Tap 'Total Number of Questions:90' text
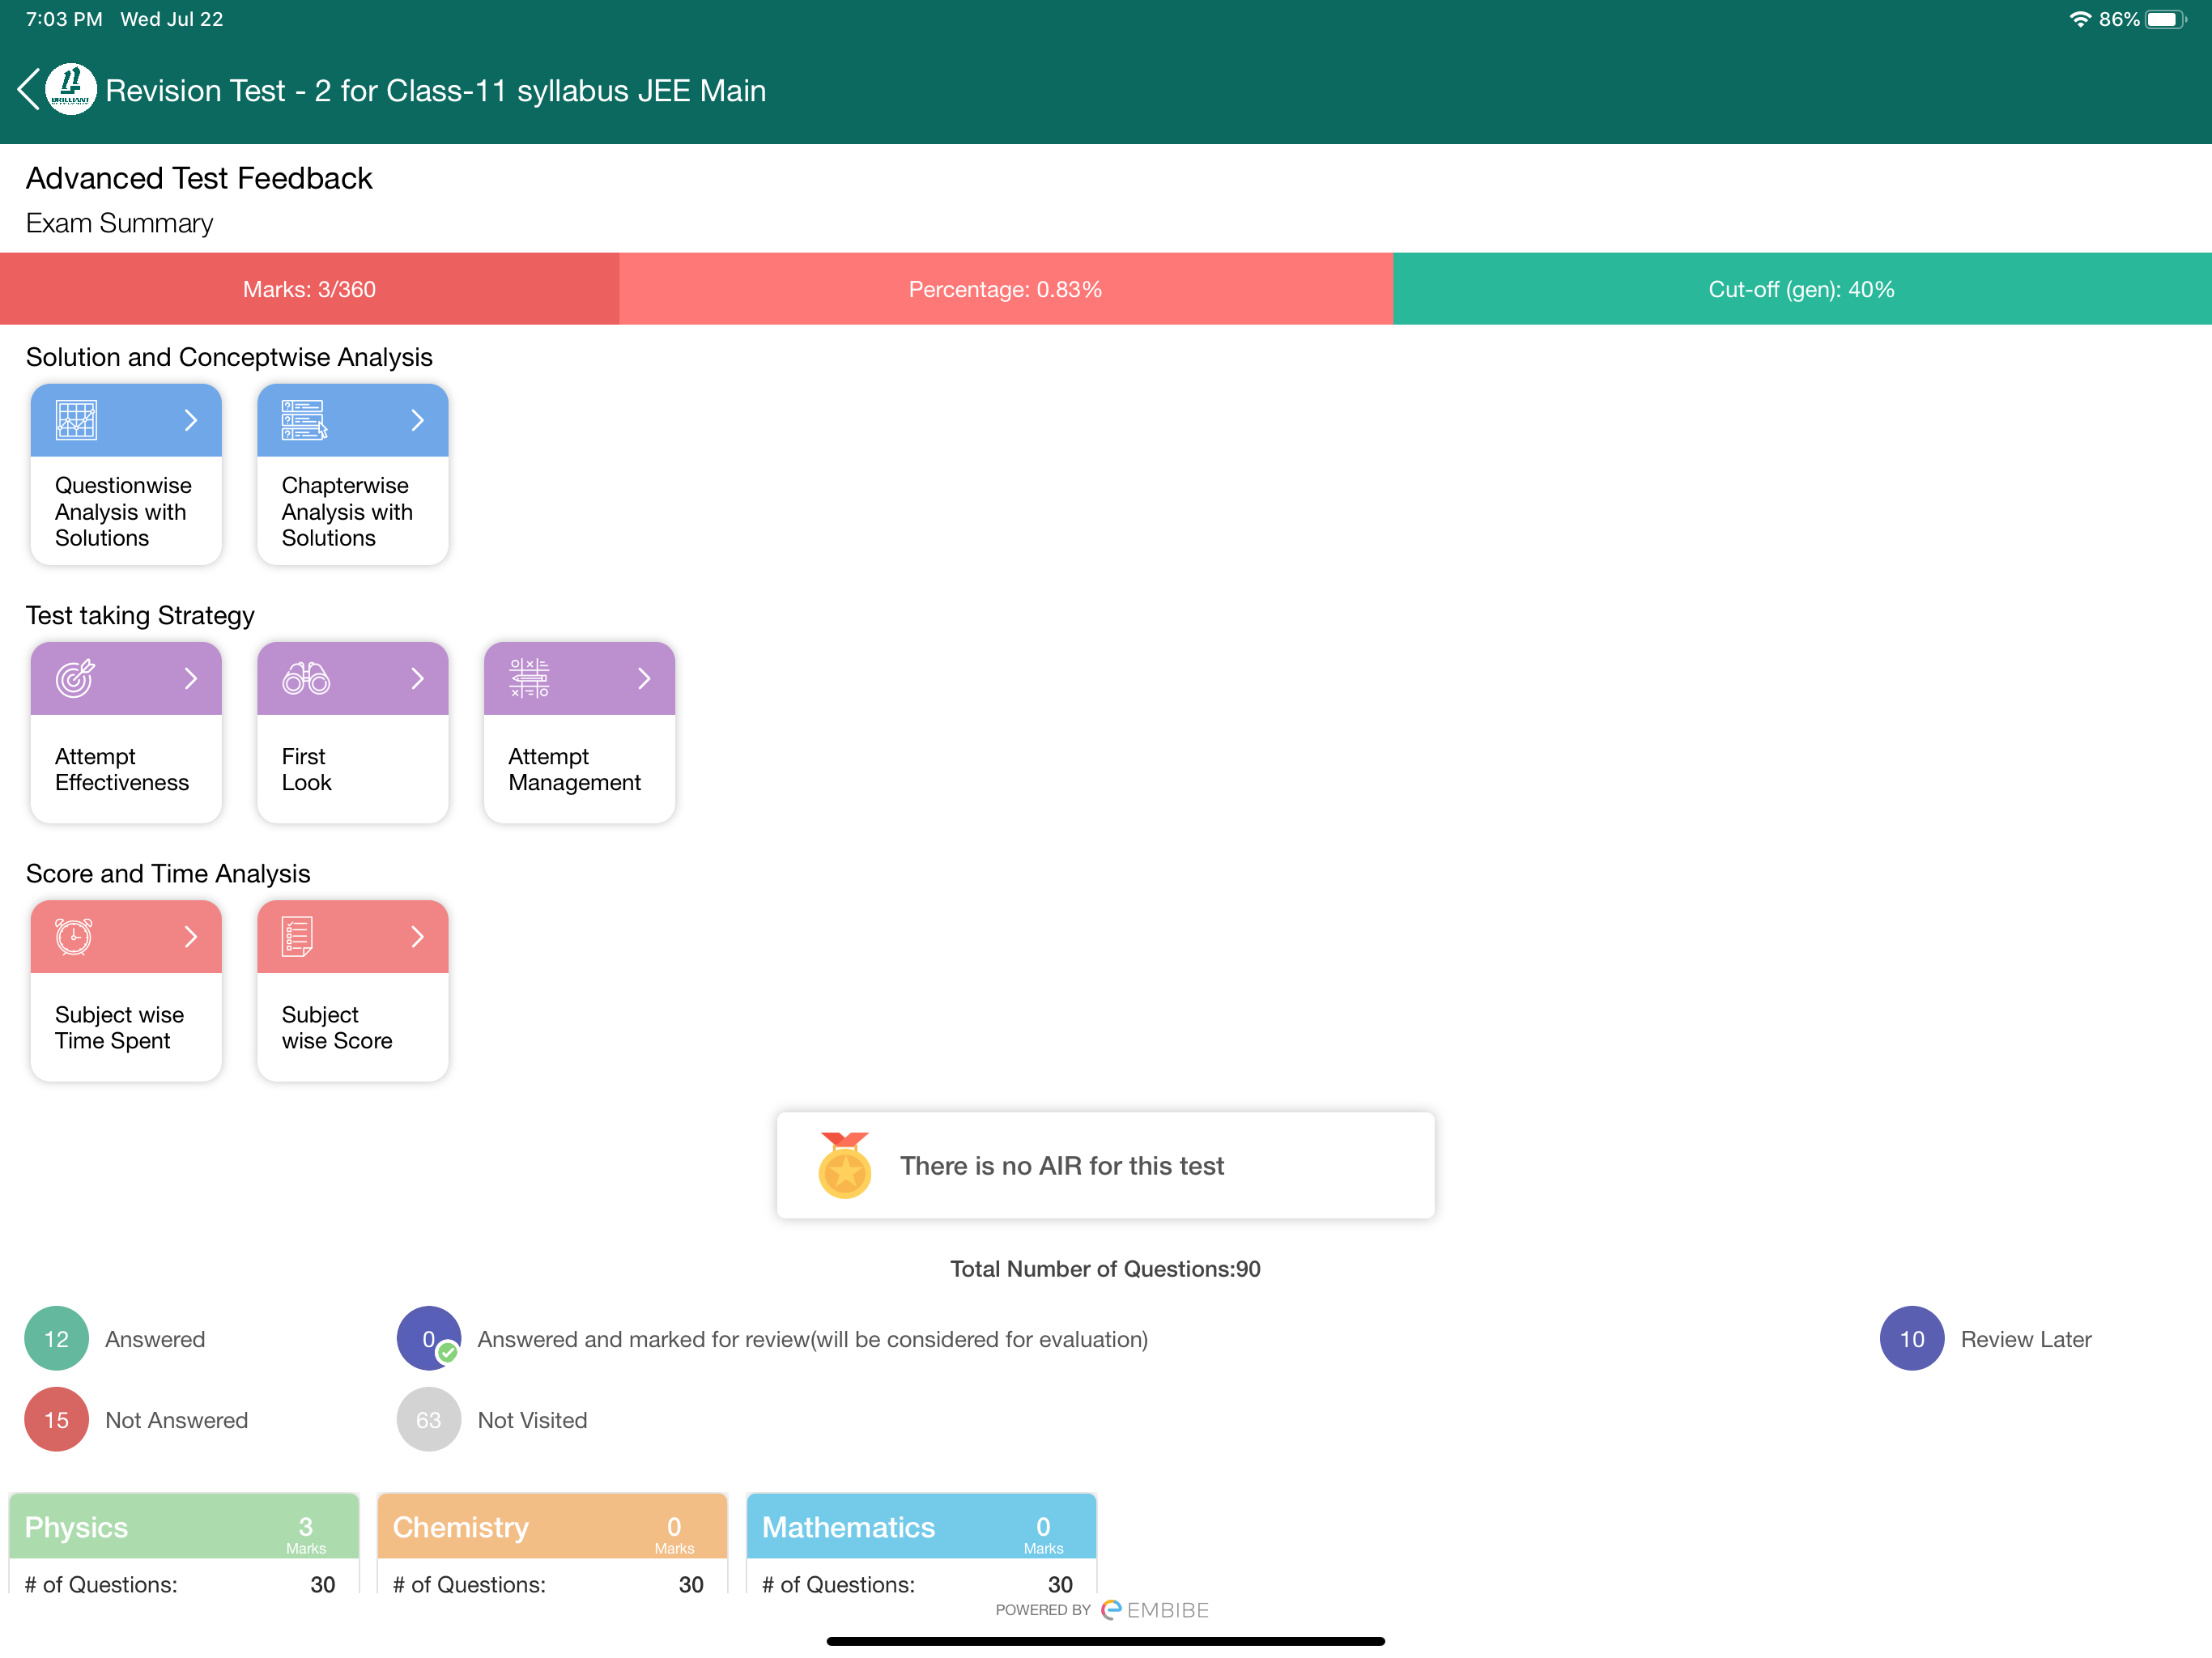 (1105, 1268)
